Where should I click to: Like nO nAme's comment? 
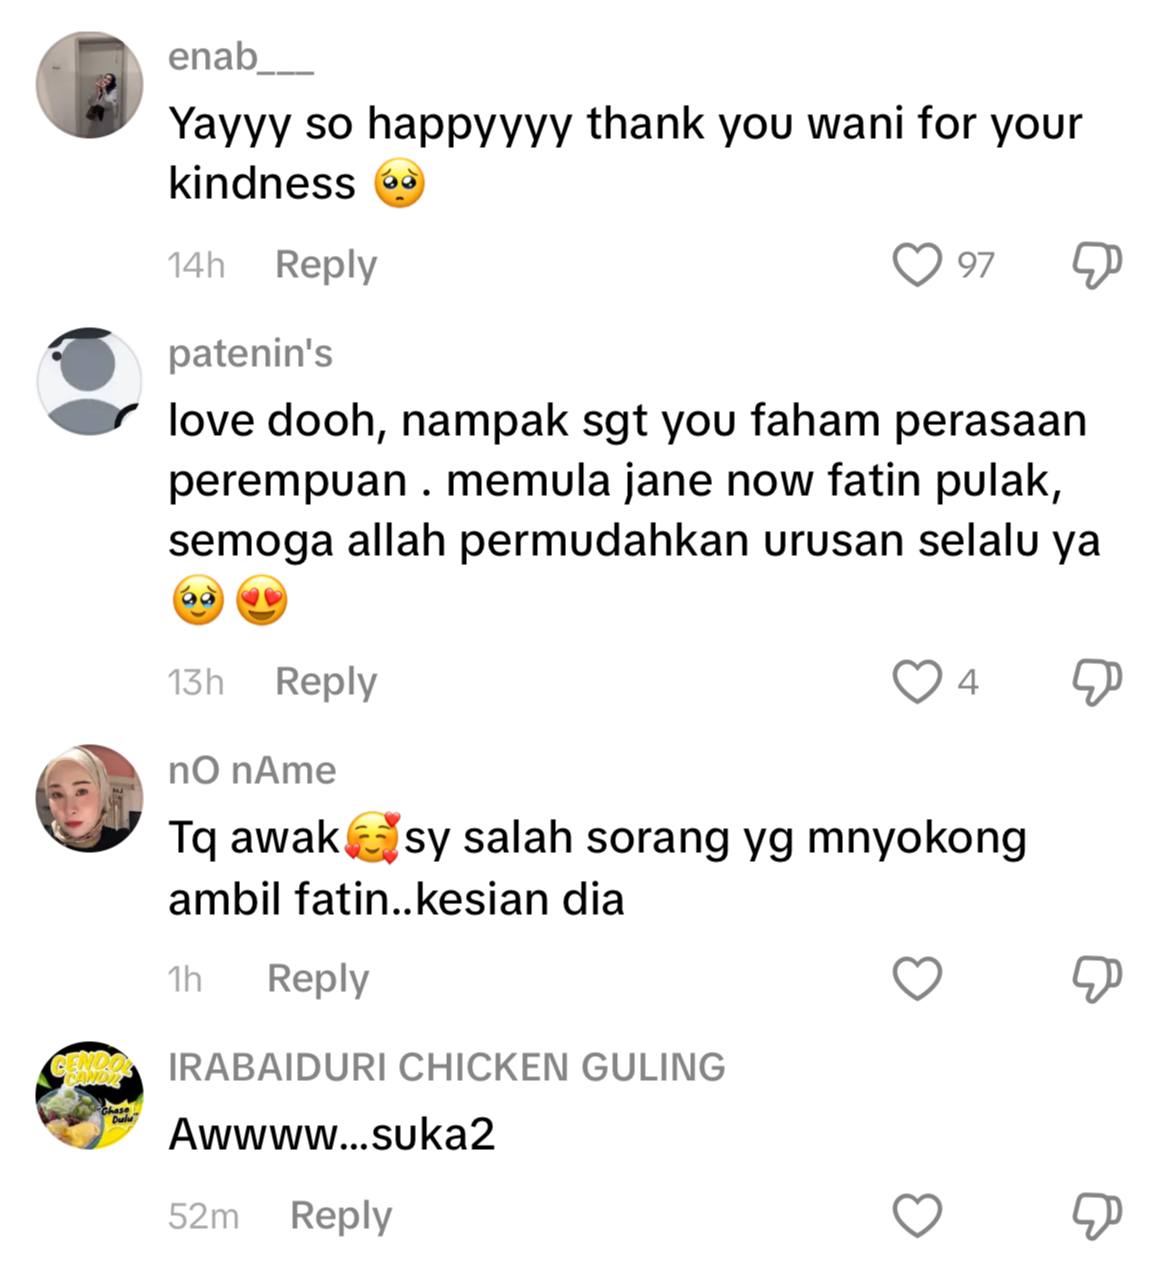(x=917, y=978)
